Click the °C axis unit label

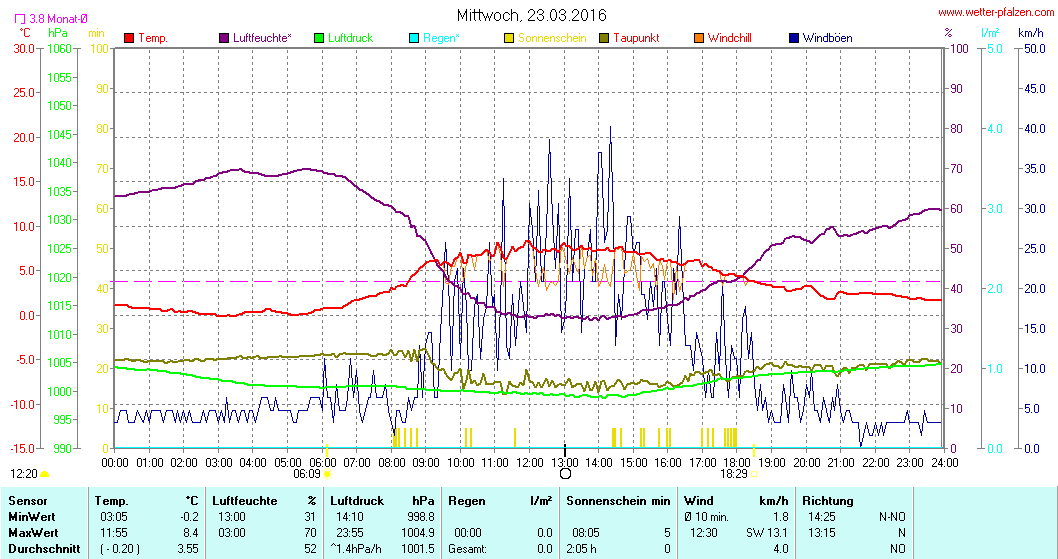click(24, 32)
